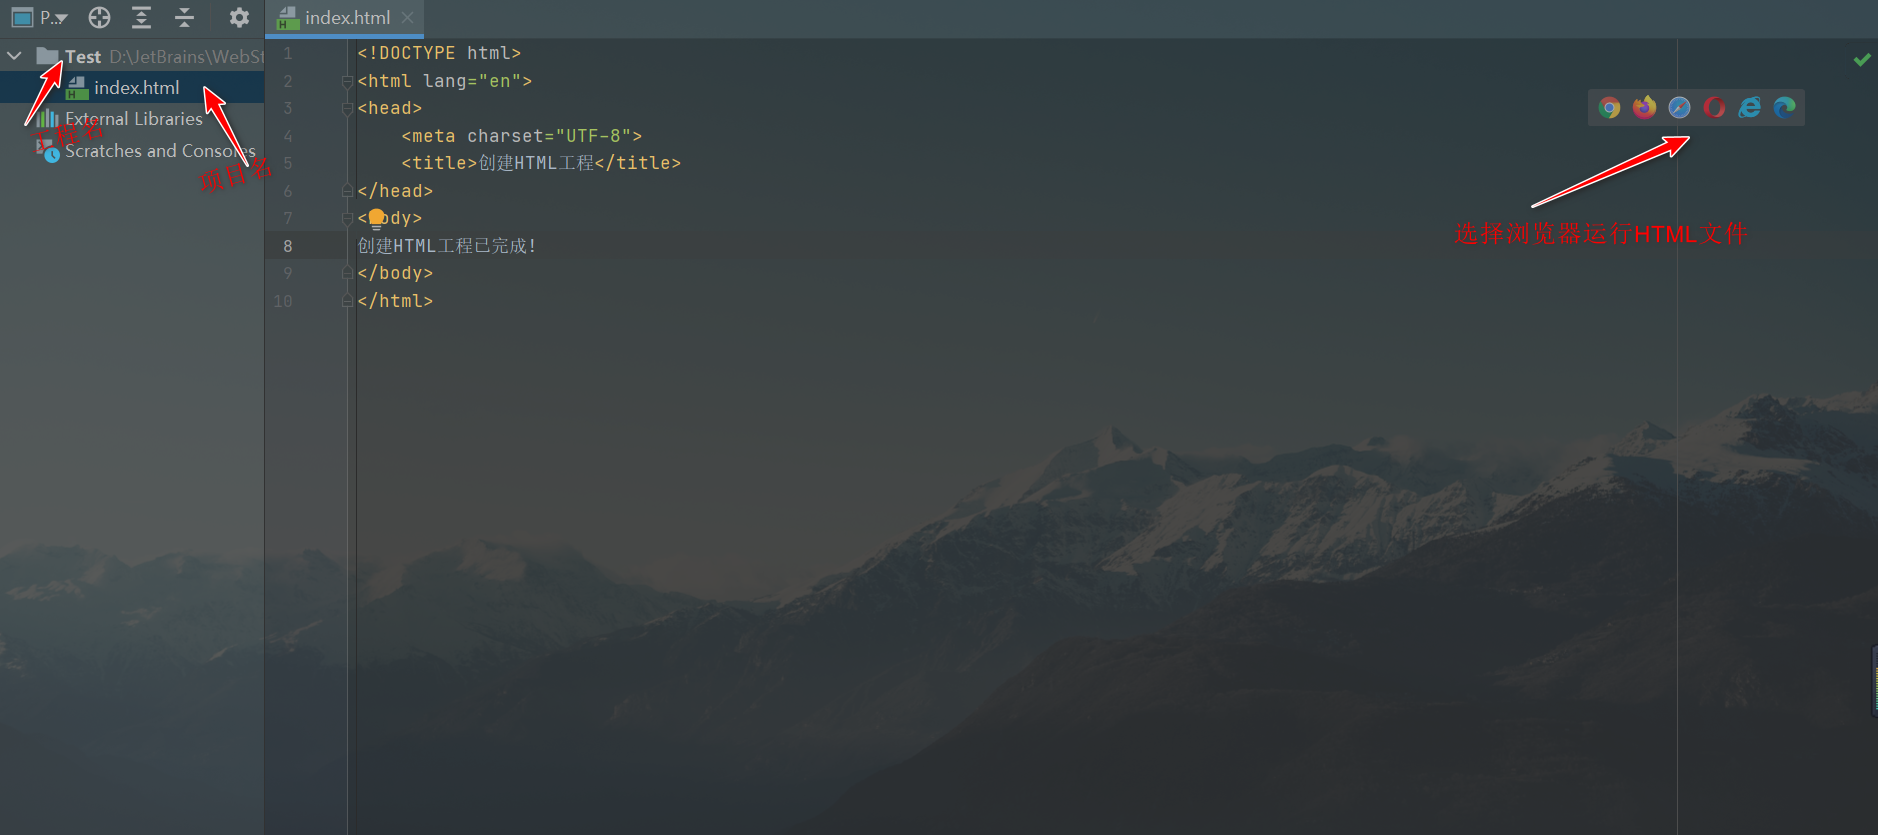1878x835 pixels.
Task: Open page in Chrome browser
Action: click(x=1609, y=108)
